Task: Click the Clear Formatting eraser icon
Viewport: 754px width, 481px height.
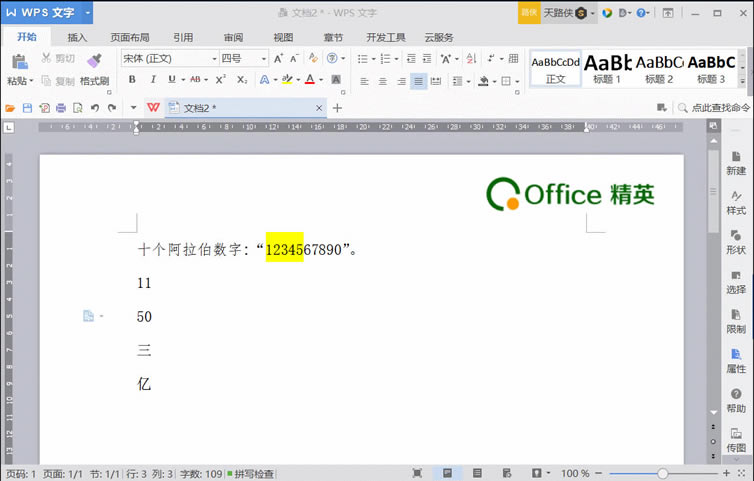Action: (313, 58)
